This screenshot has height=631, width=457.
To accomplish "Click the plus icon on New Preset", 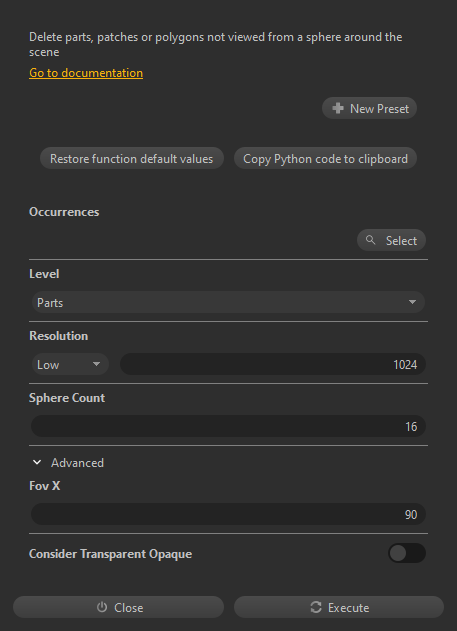I will click(338, 108).
